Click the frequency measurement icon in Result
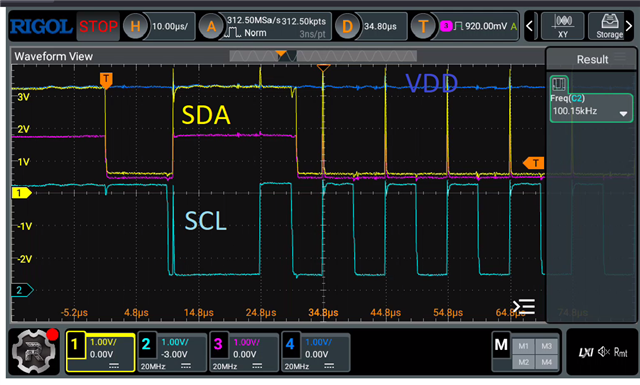Viewport: 640px width, 385px height. coord(559,85)
